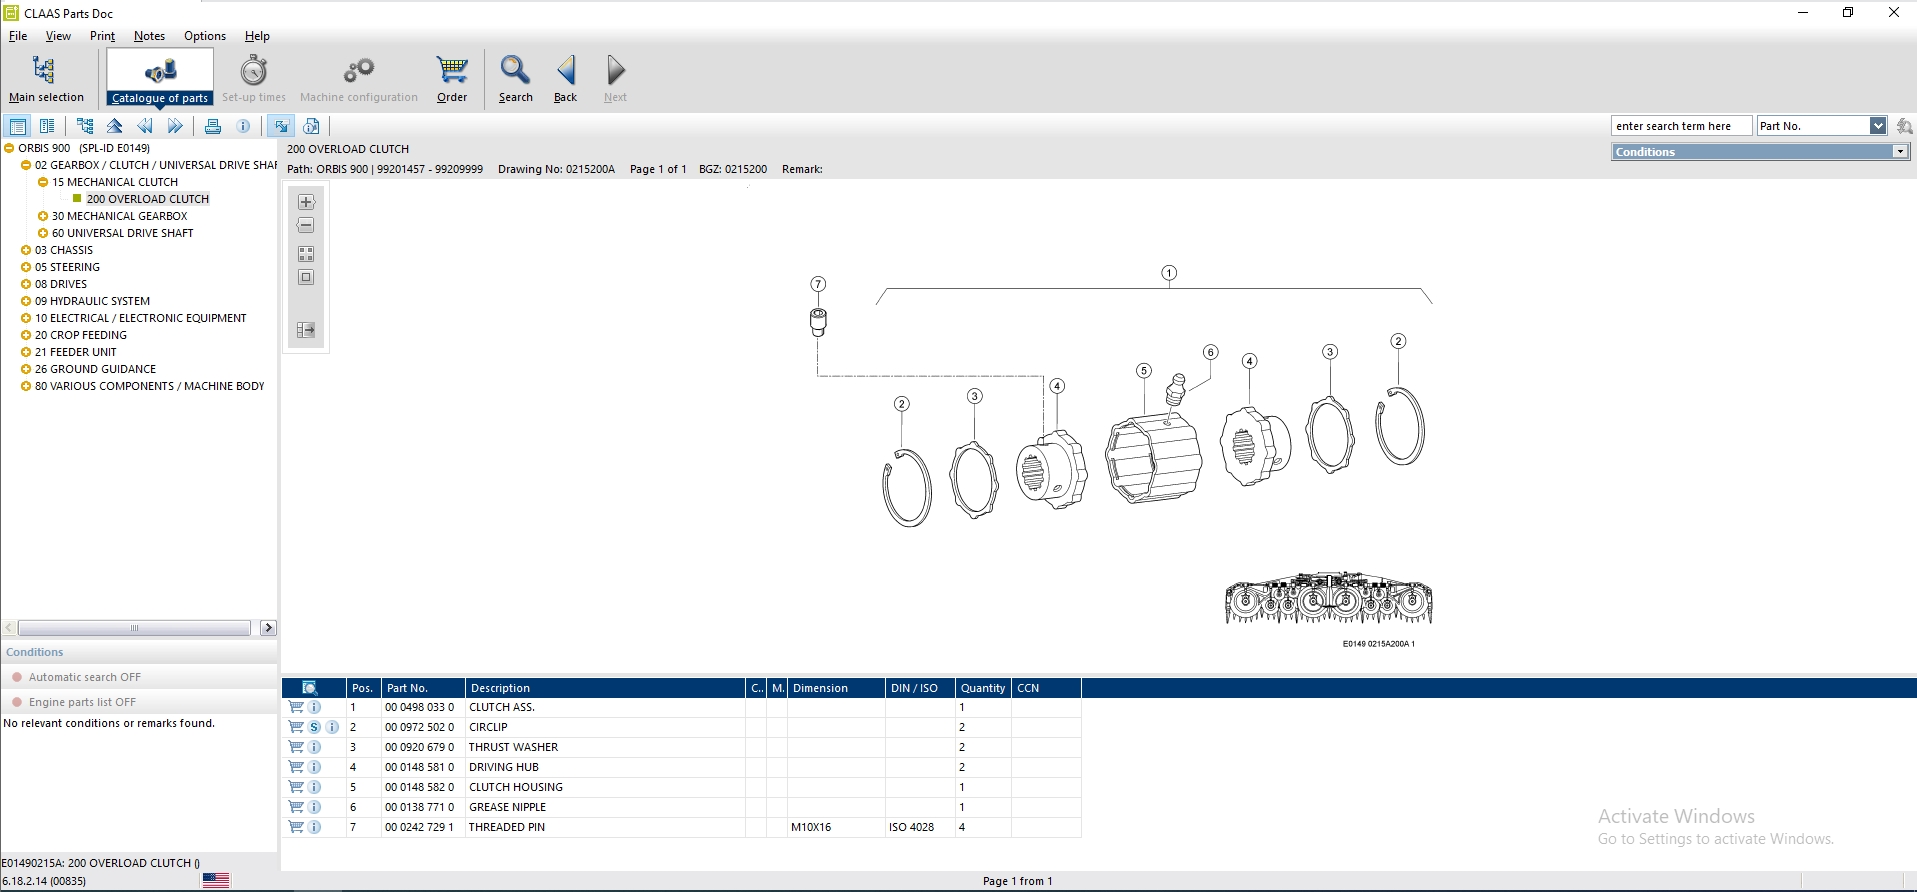This screenshot has height=892, width=1917.
Task: Click callout 5 on the drawing
Action: coord(1144,371)
